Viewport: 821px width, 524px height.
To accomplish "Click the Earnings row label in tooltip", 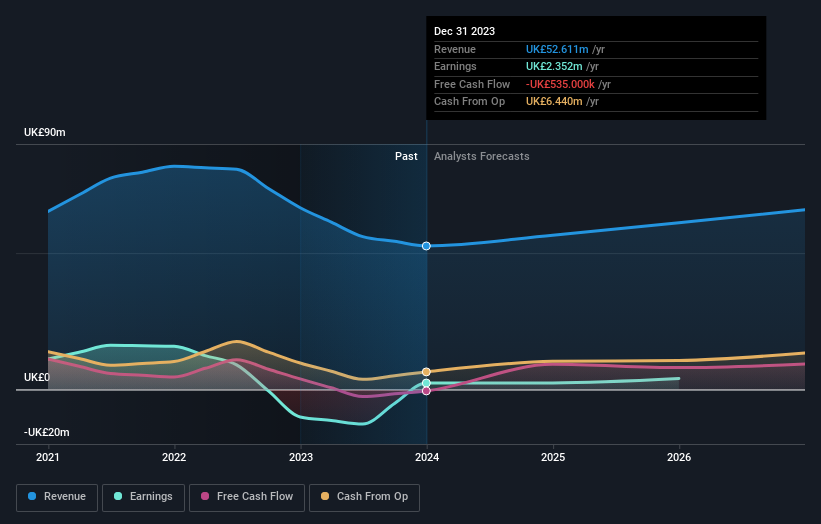I will point(456,66).
